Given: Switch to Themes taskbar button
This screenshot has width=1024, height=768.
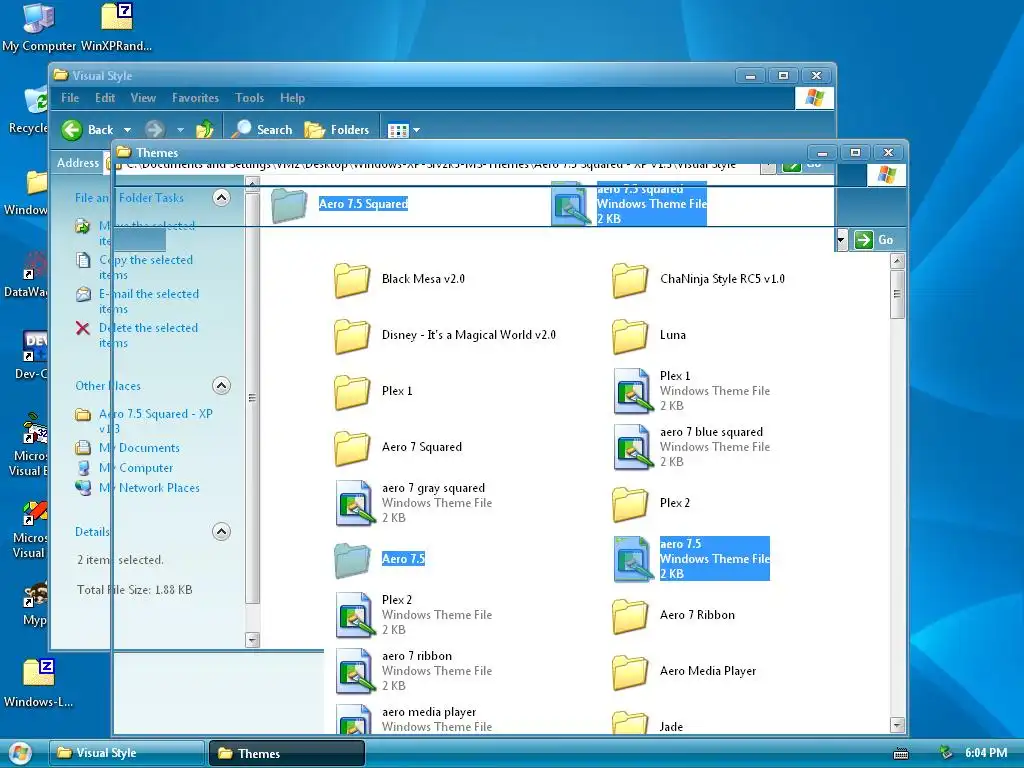Looking at the screenshot, I should coord(287,753).
